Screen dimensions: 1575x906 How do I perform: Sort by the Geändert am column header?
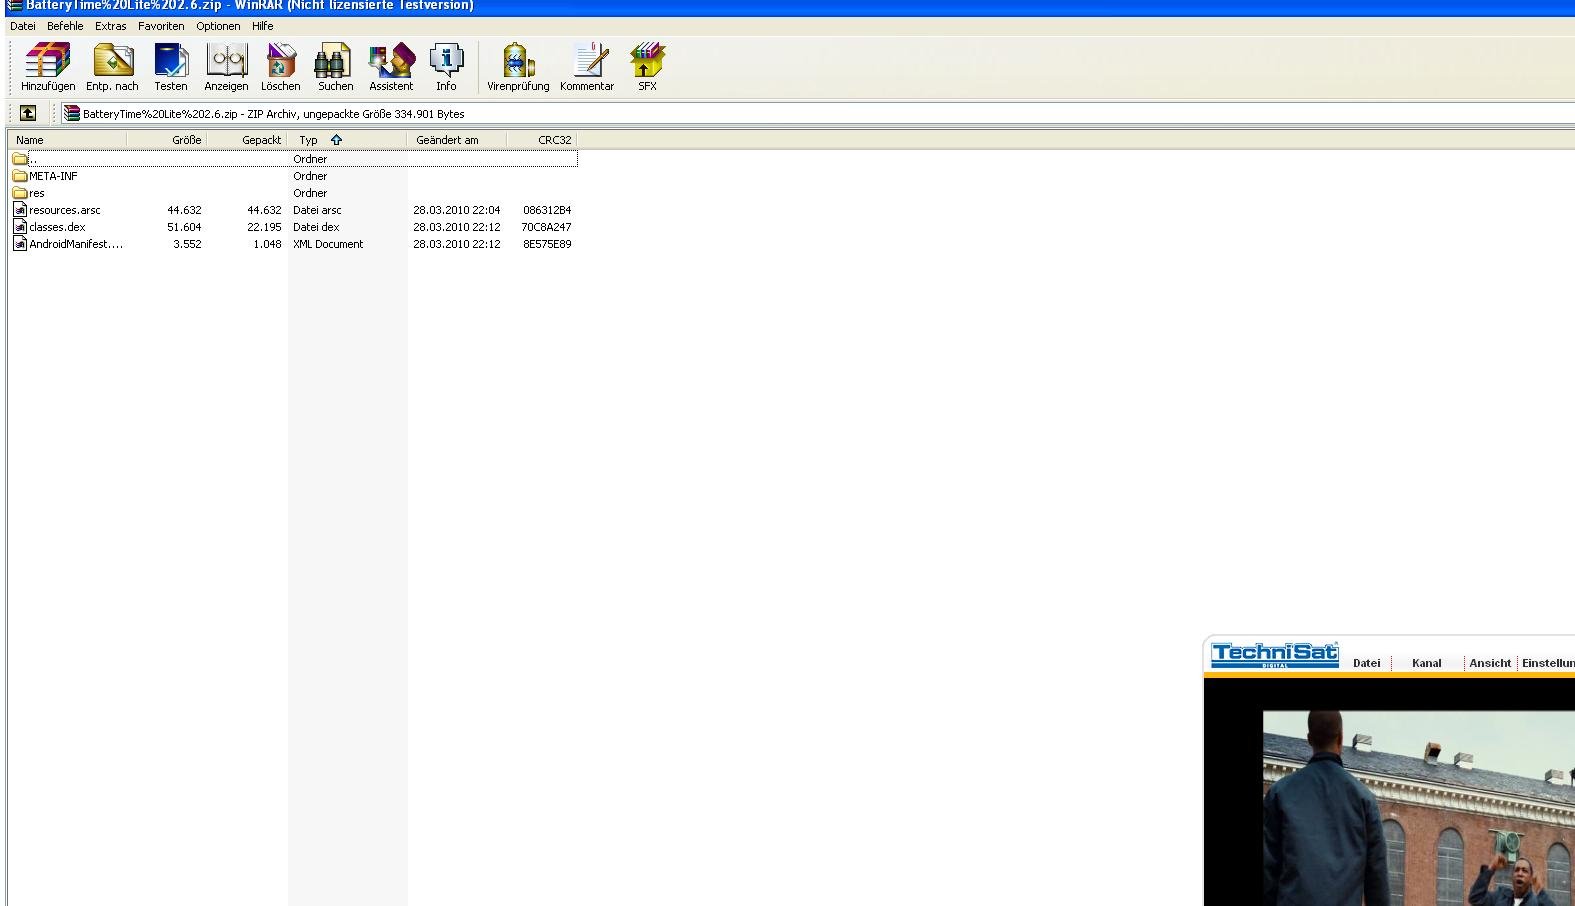click(457, 140)
